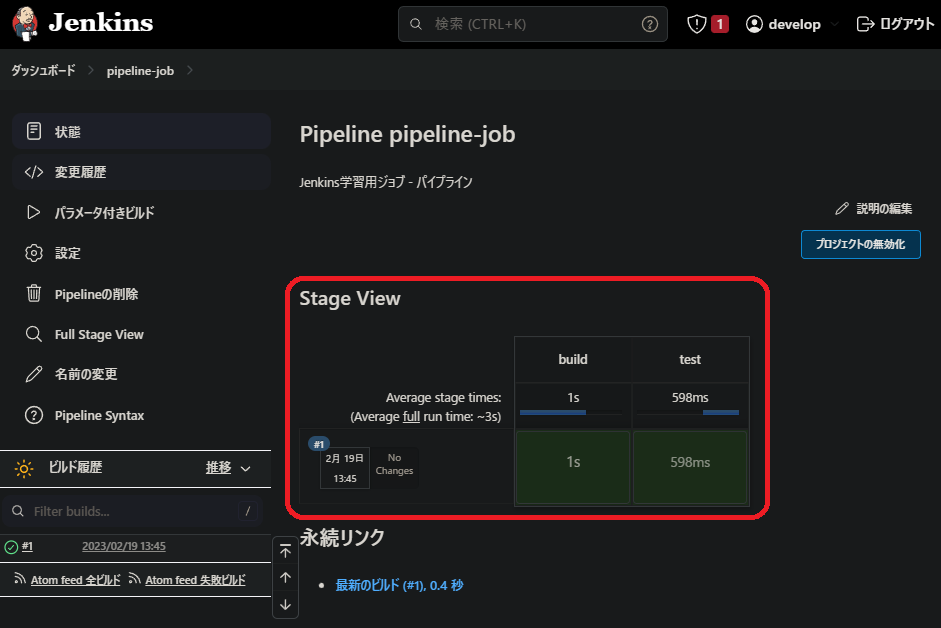The width and height of the screenshot is (941, 628).
Task: Open the search help question-mark icon
Action: point(649,24)
